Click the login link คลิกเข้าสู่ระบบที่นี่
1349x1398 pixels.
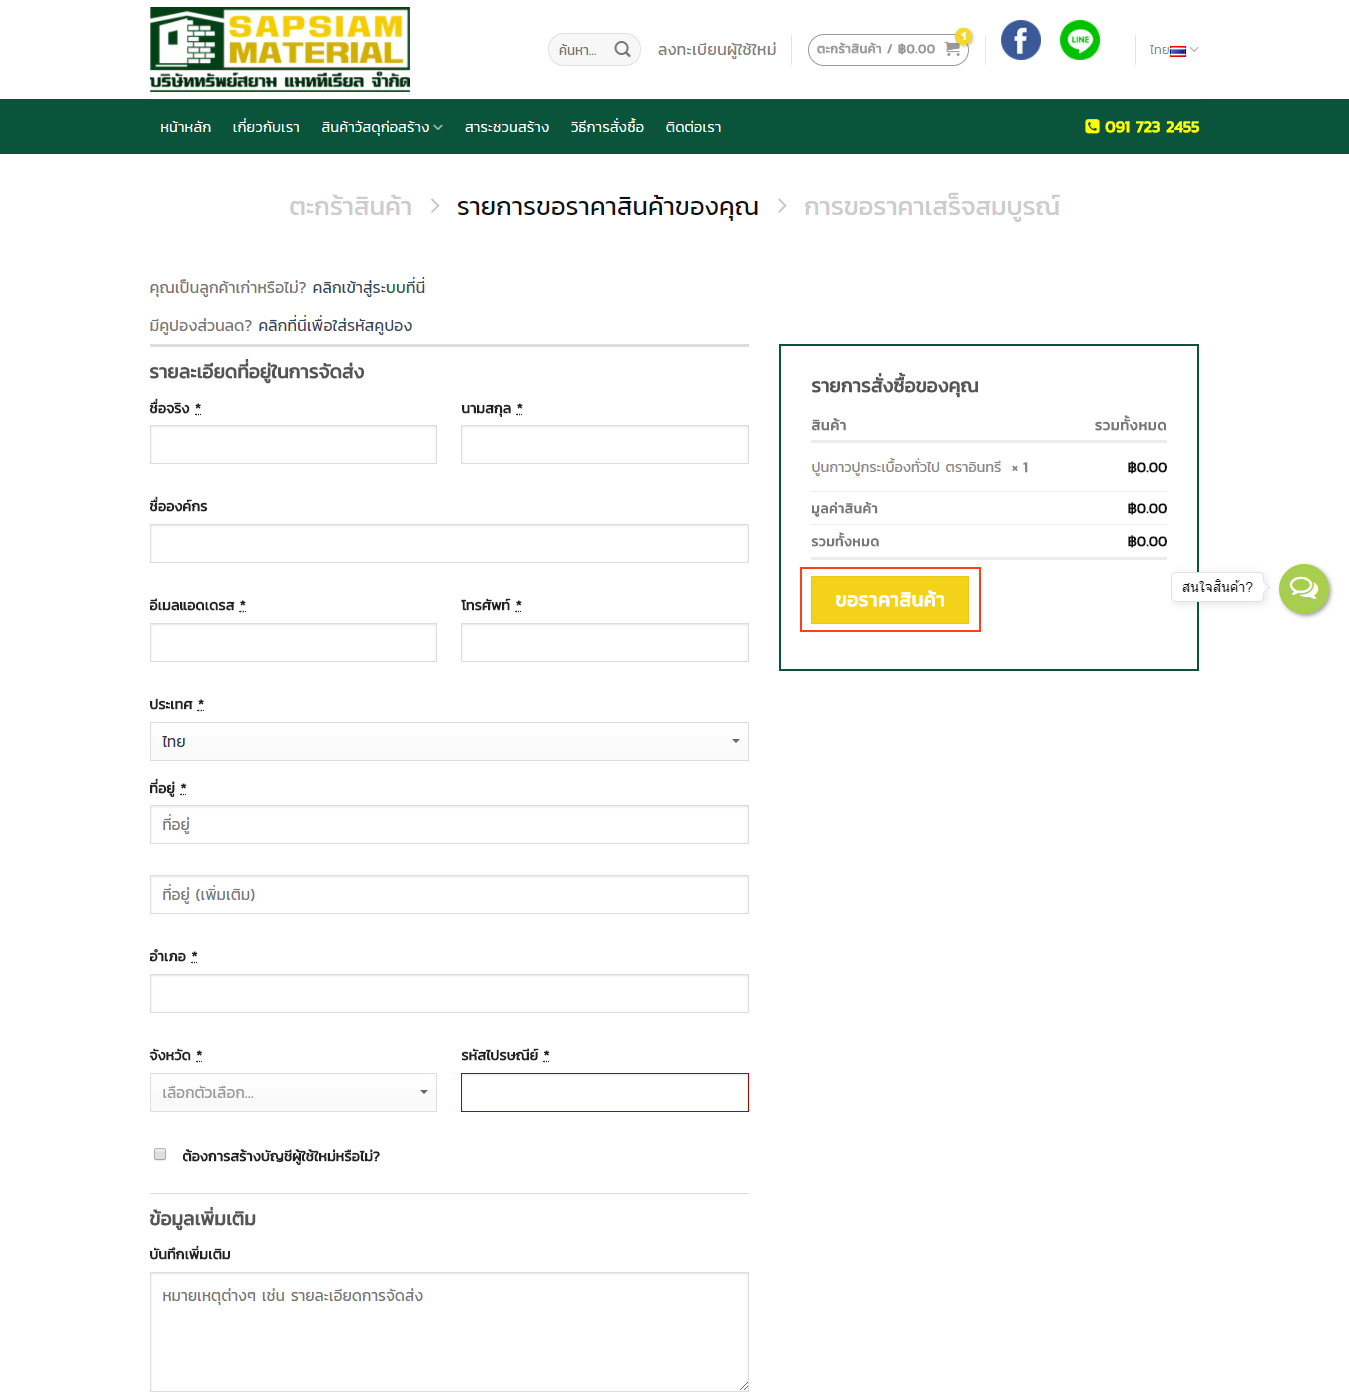368,288
